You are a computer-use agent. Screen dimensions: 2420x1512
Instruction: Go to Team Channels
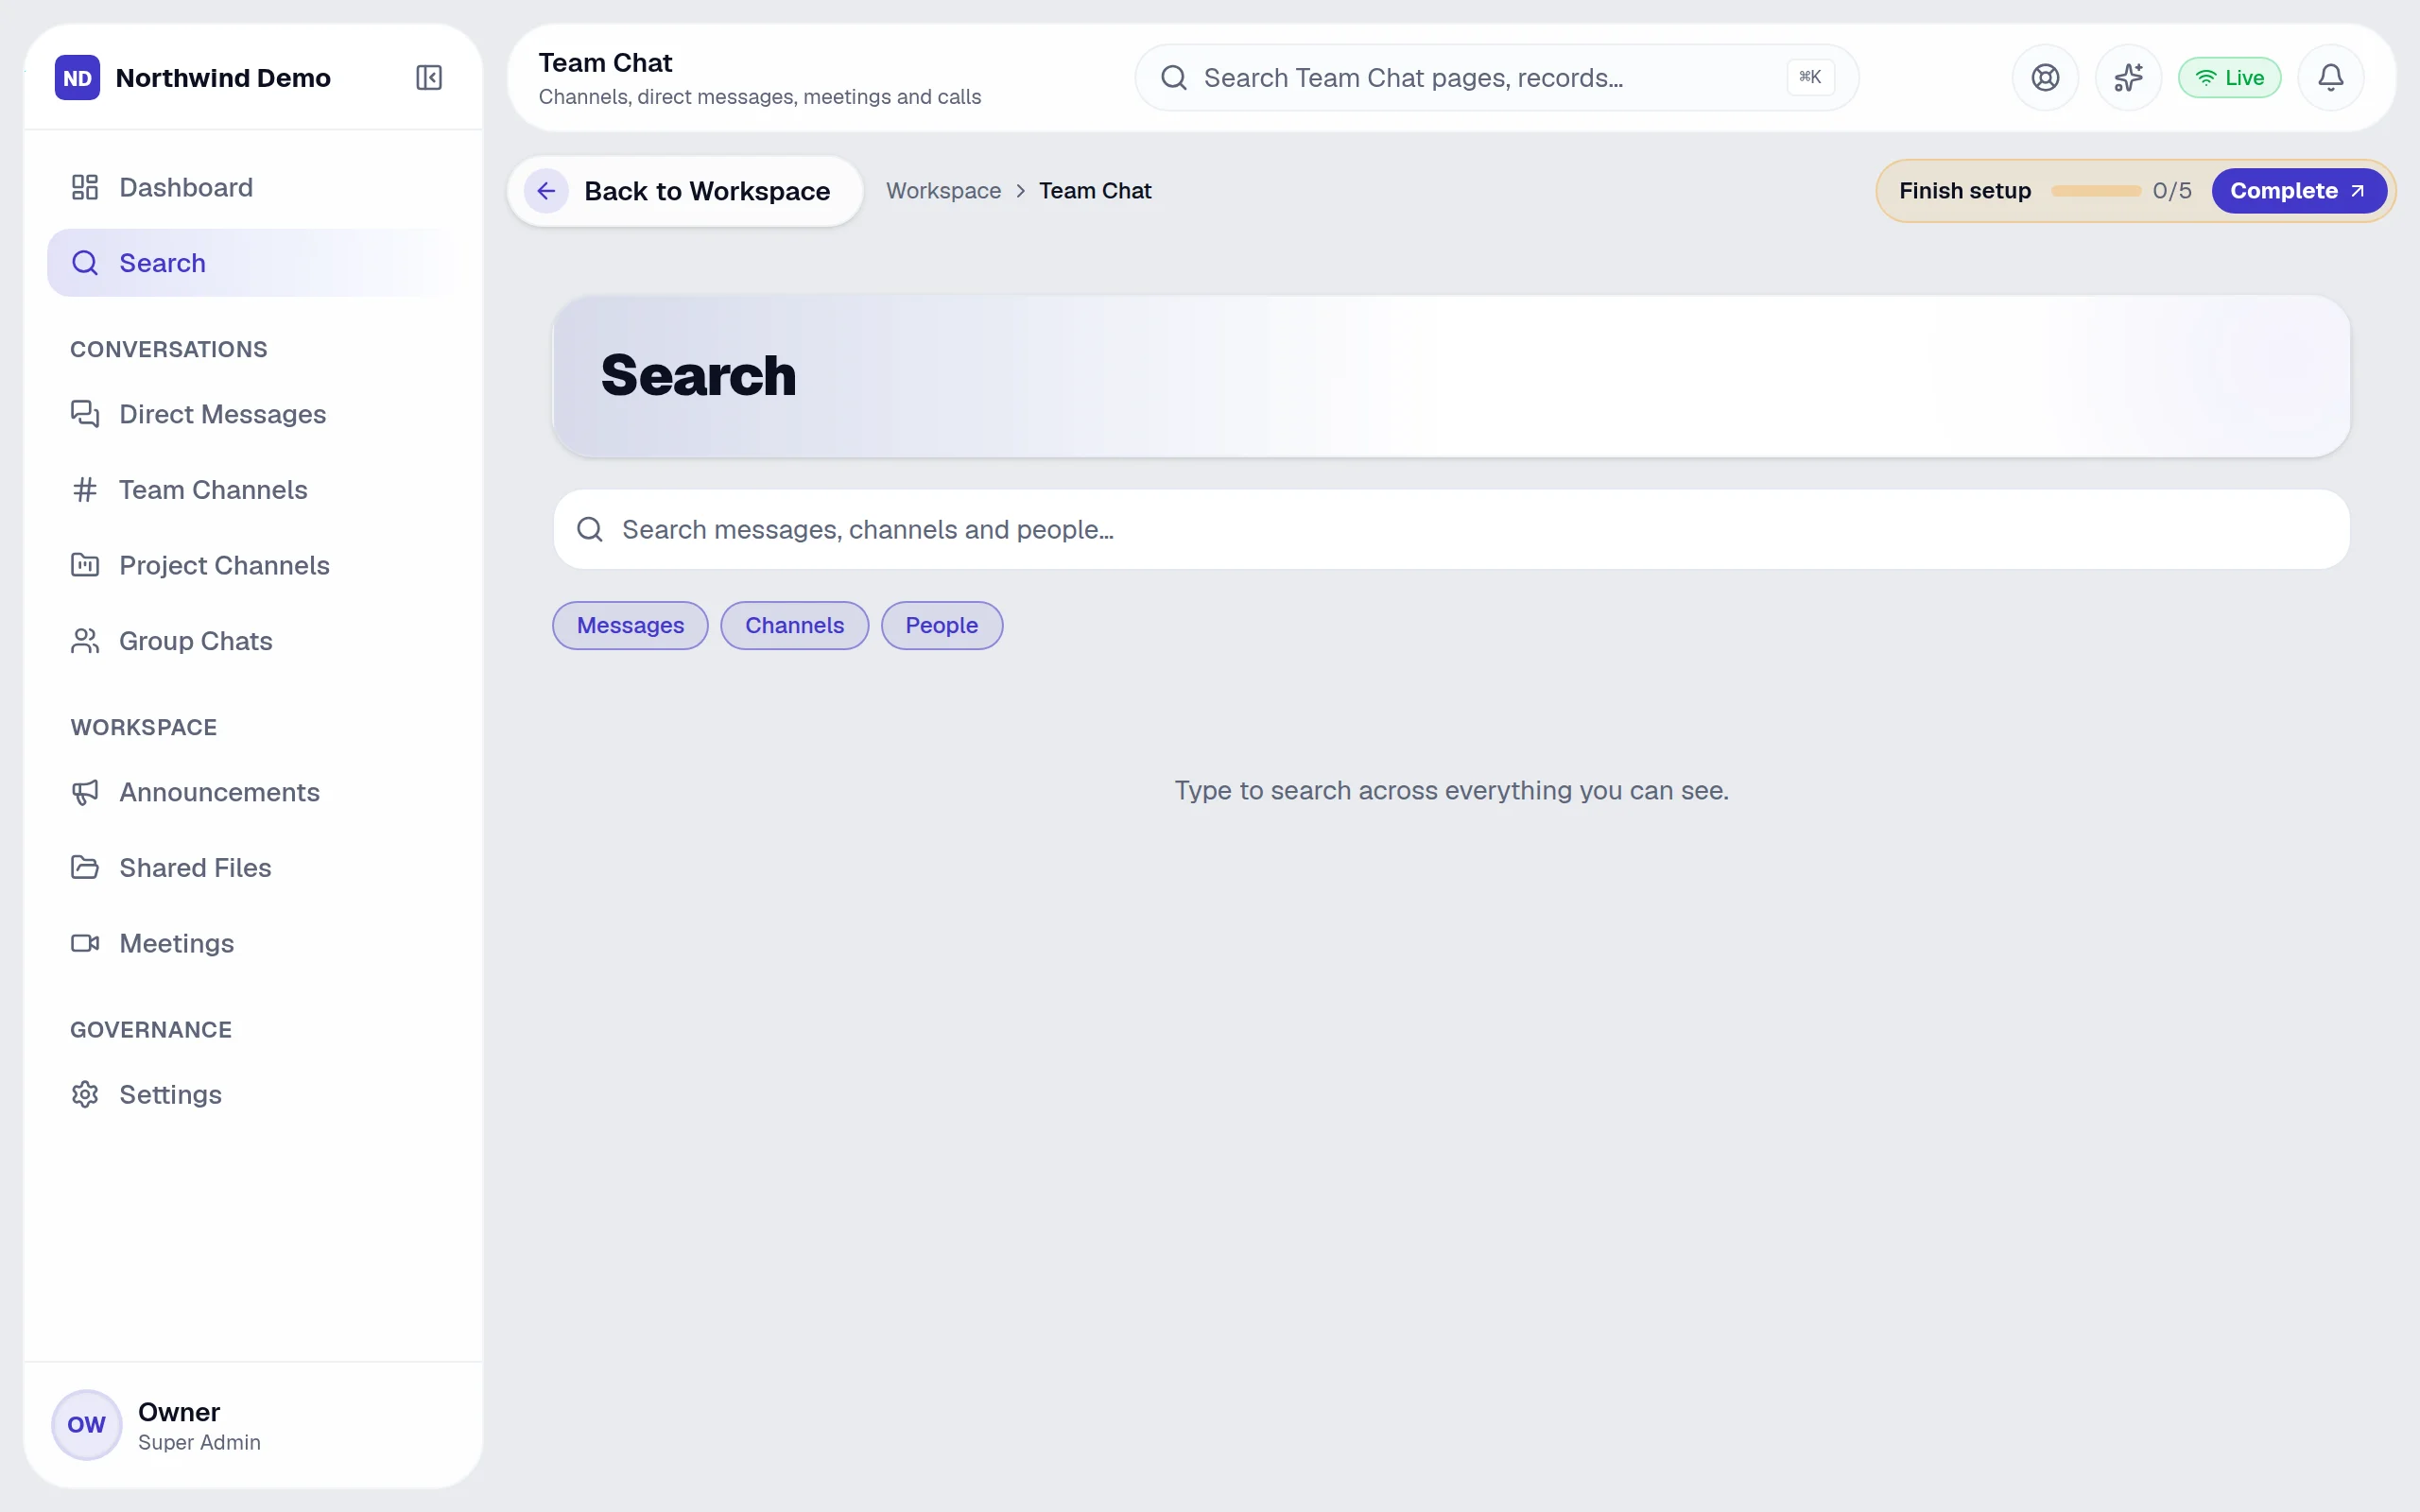[253, 490]
